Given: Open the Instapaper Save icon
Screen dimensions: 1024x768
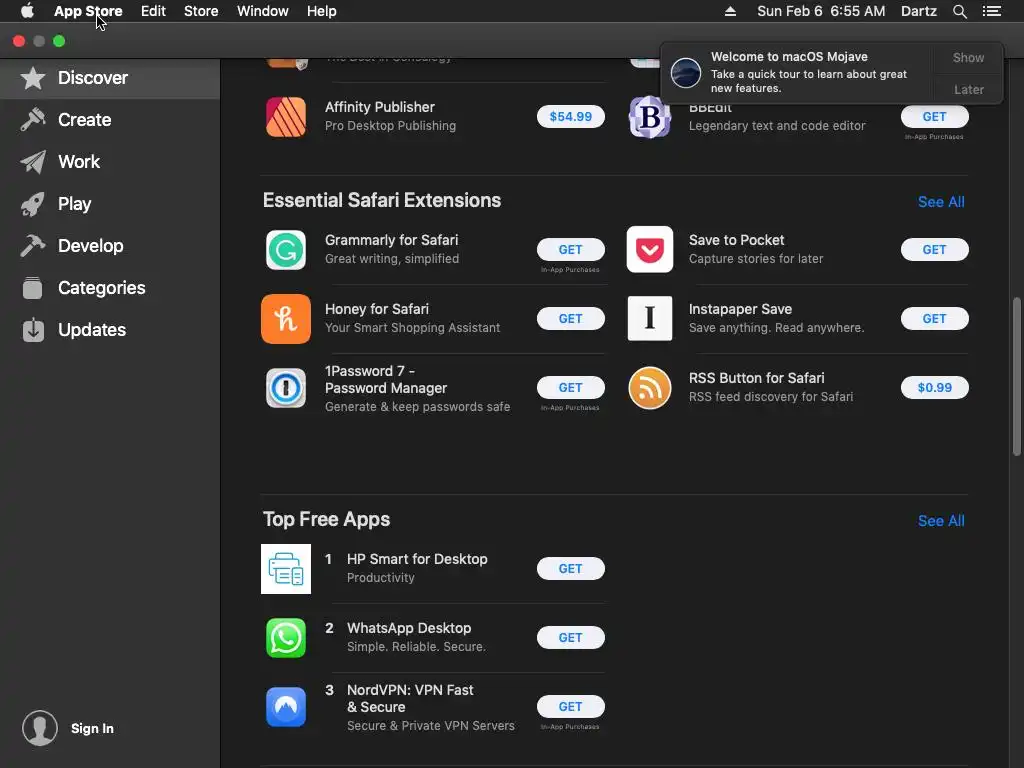Looking at the screenshot, I should tap(650, 319).
